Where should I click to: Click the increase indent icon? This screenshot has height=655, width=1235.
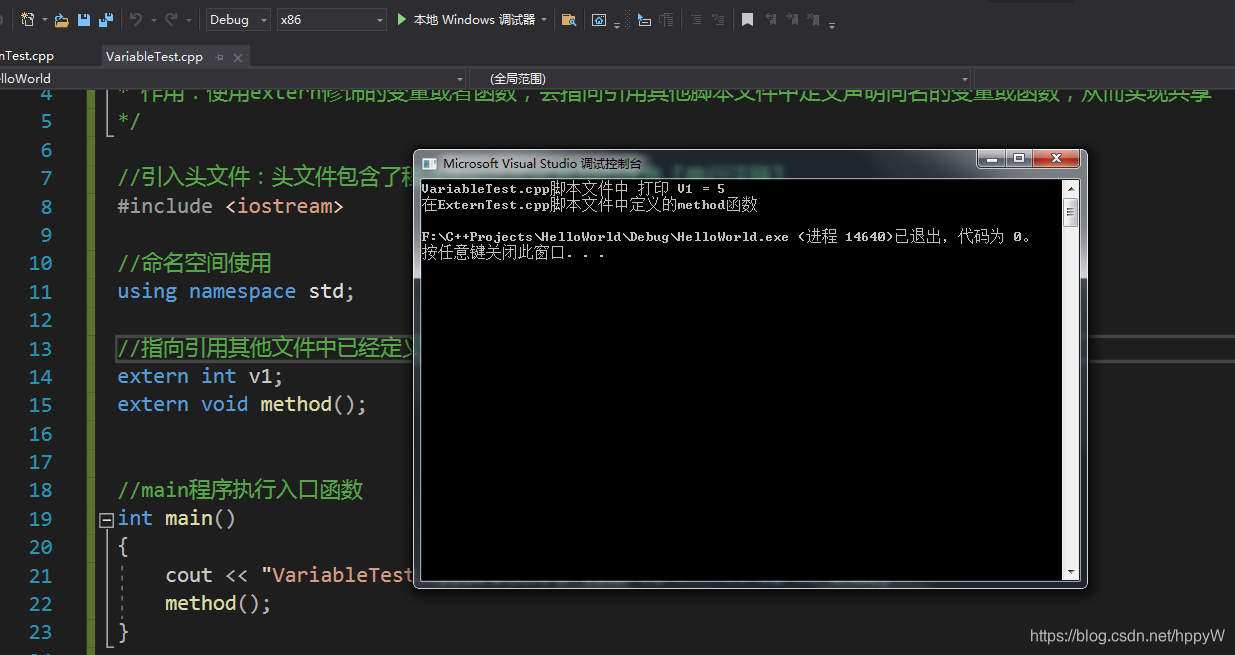718,19
